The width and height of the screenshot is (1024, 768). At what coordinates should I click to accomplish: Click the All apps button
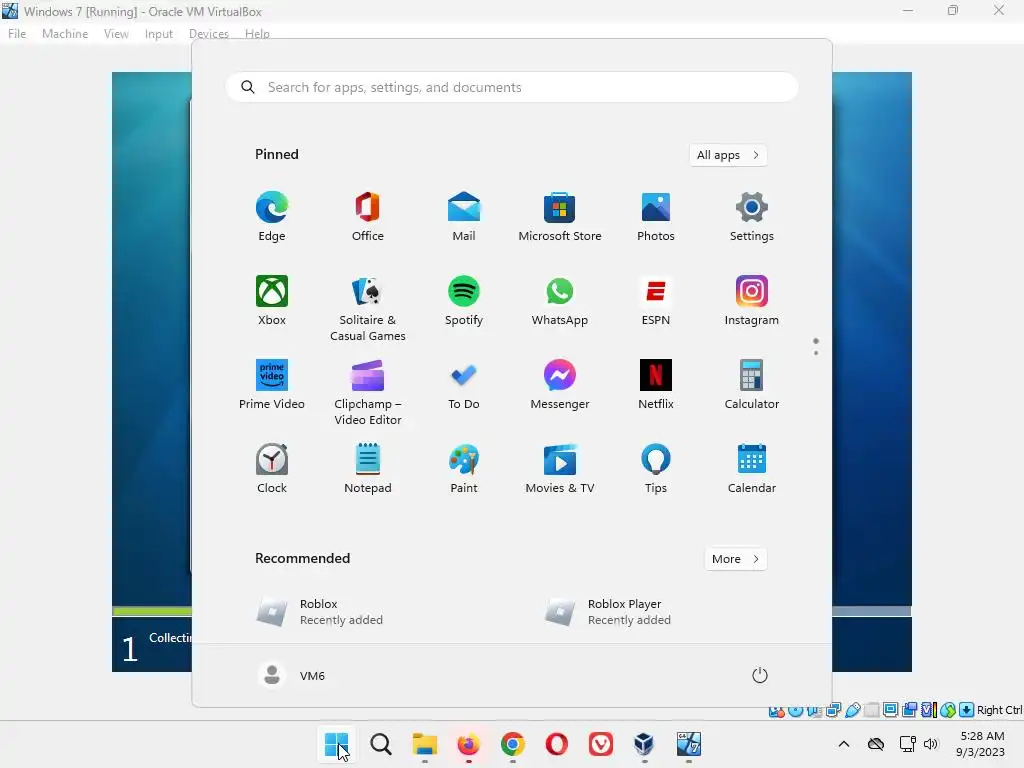728,155
